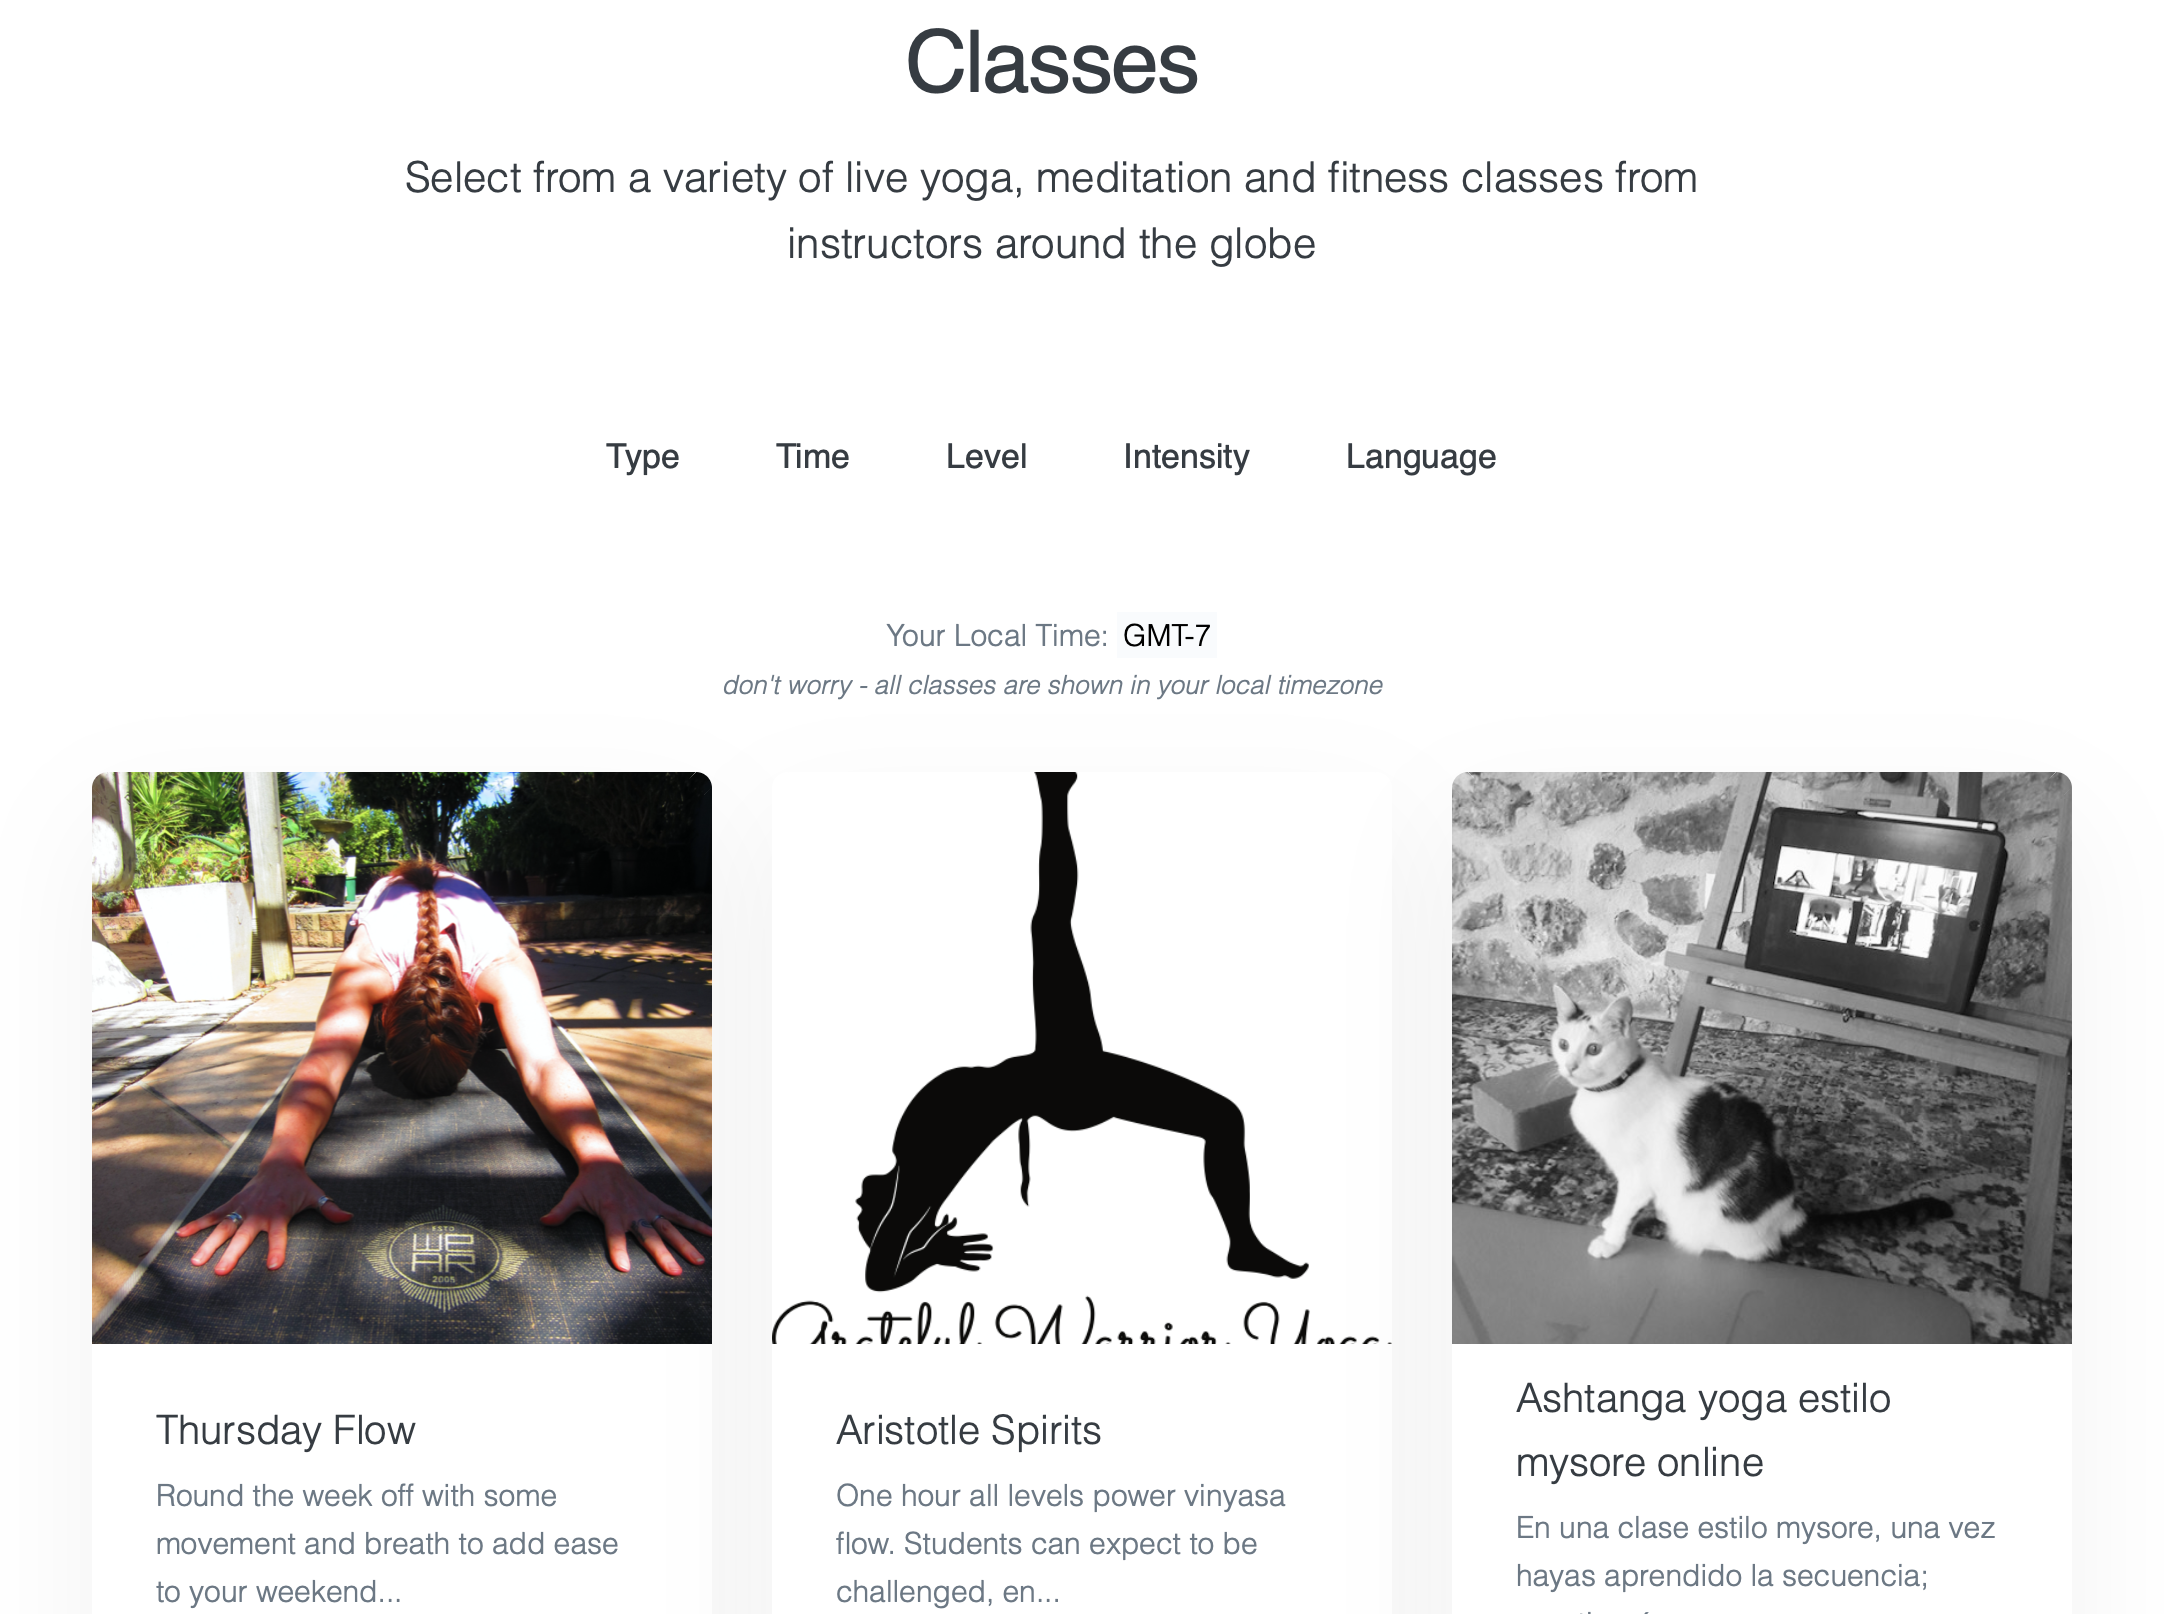Click the Classes page heading
Viewport: 2164px width, 1614px height.
click(x=1051, y=62)
